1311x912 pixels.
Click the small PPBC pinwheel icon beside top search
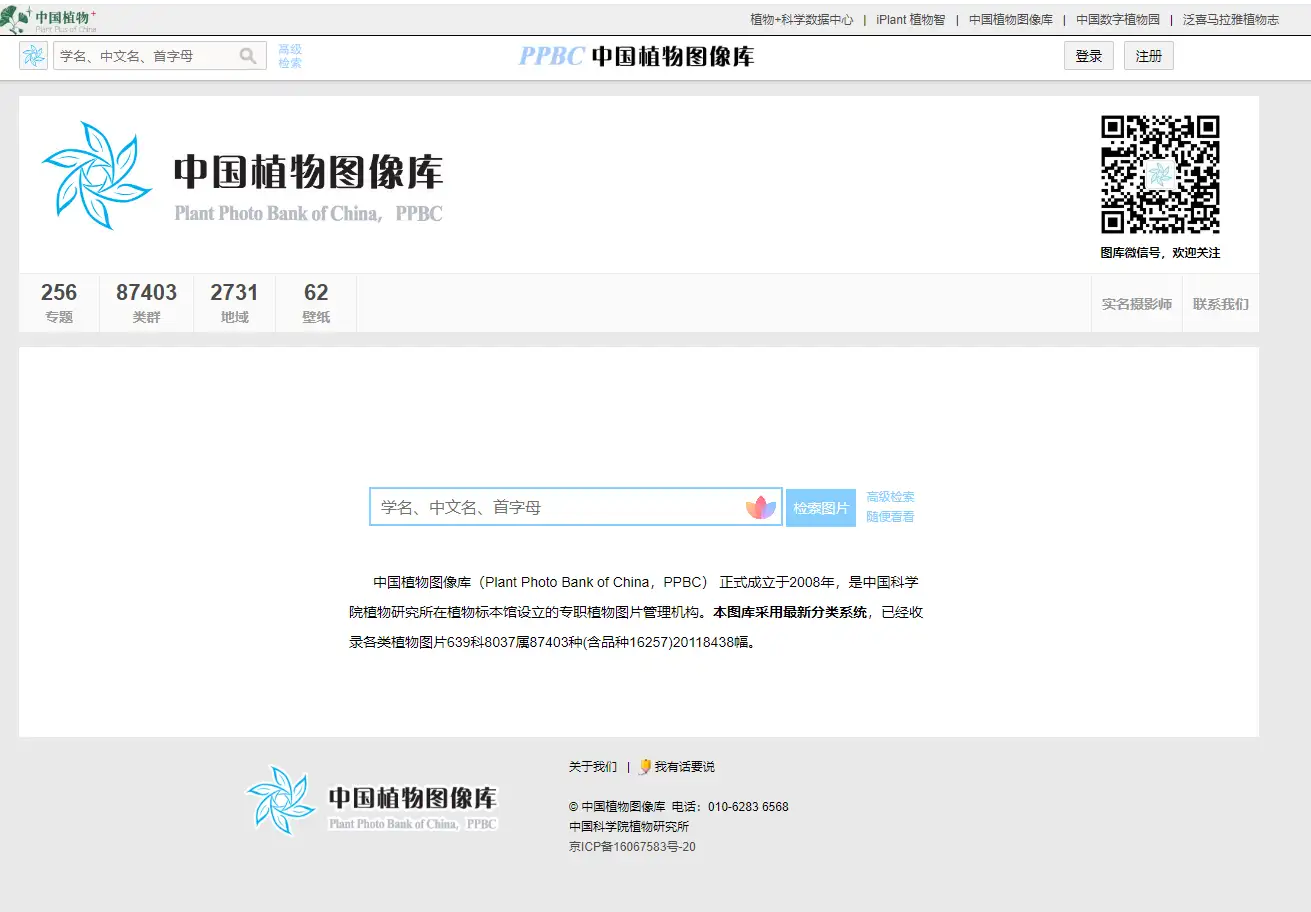pyautogui.click(x=33, y=56)
